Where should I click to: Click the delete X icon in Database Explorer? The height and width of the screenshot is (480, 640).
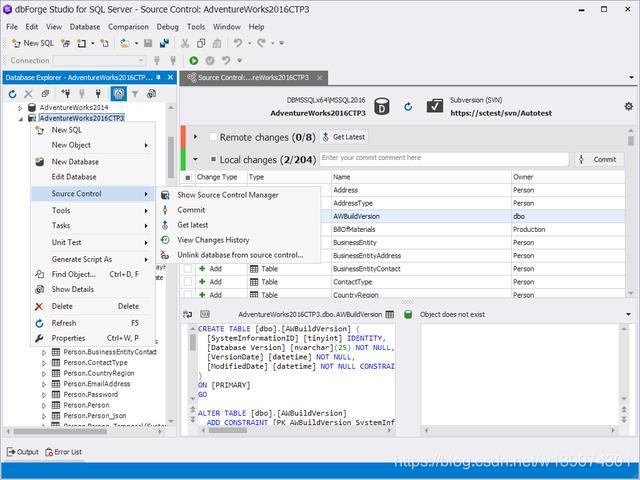tap(28, 94)
